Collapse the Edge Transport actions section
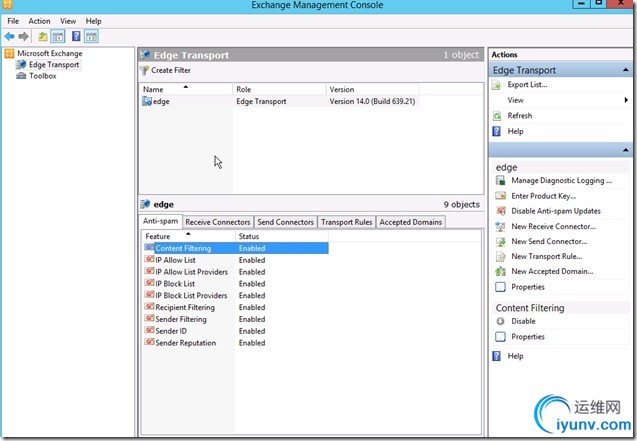The width and height of the screenshot is (637, 441). click(626, 70)
